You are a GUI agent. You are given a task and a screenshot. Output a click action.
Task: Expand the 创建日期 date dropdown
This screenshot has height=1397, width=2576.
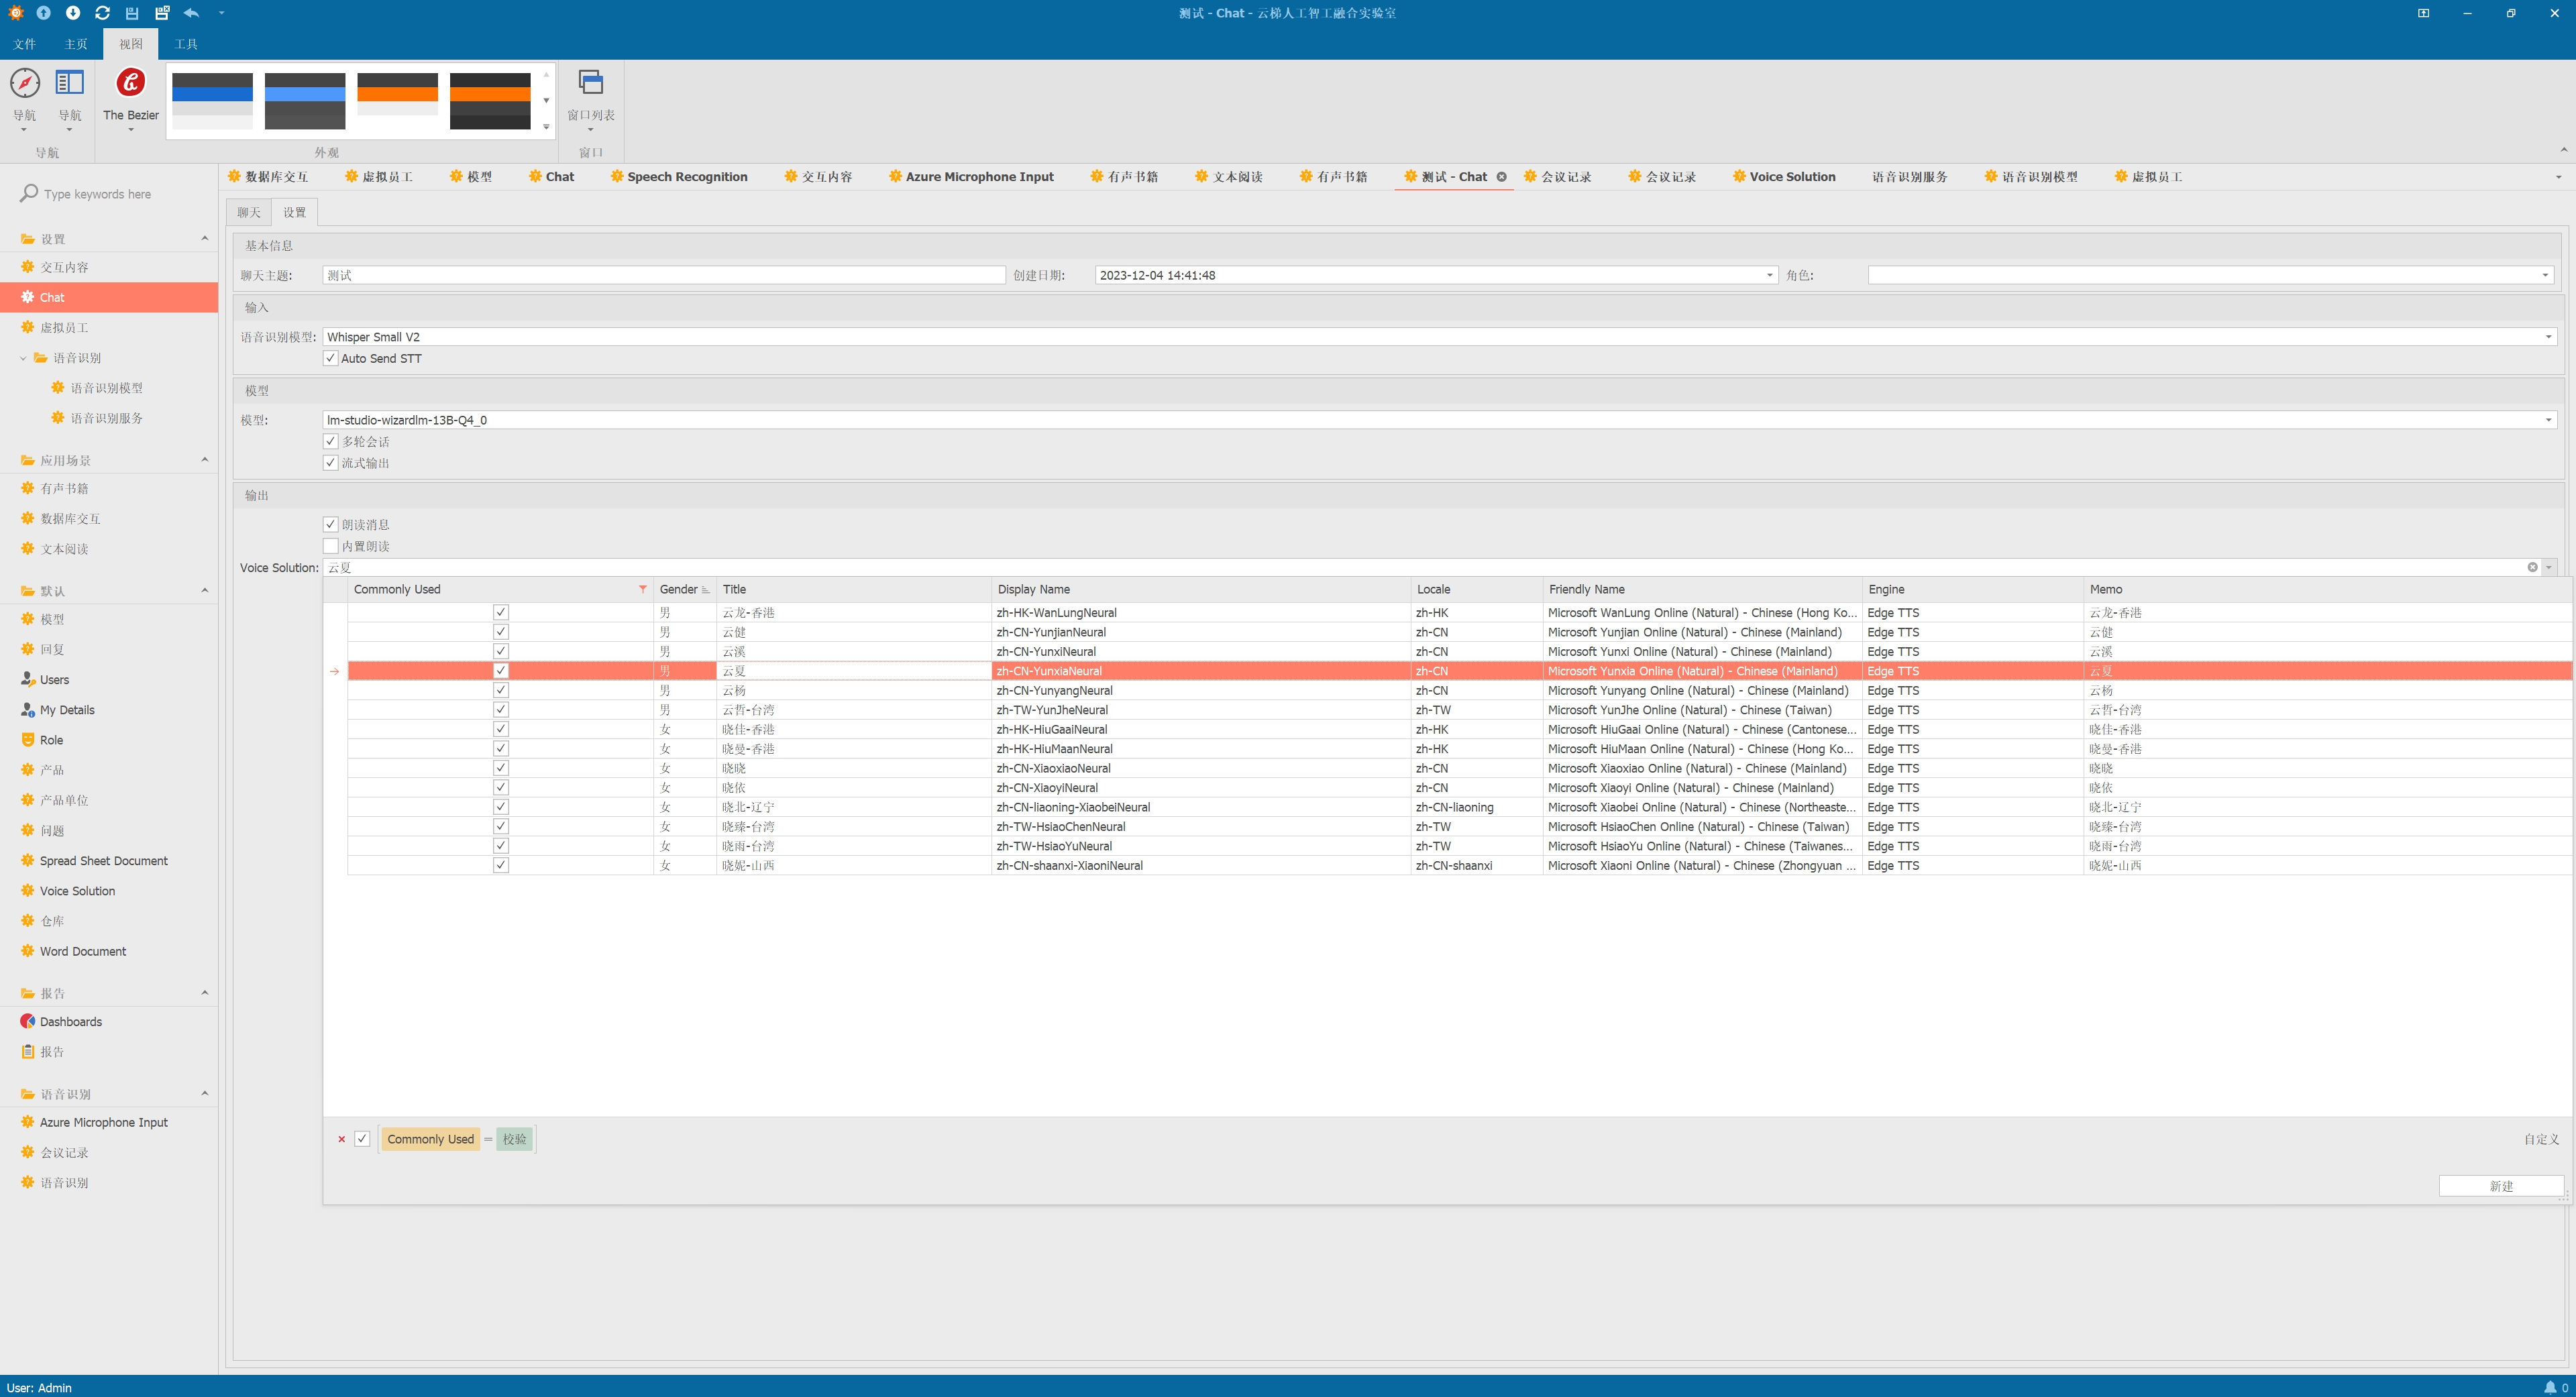pyautogui.click(x=1769, y=275)
